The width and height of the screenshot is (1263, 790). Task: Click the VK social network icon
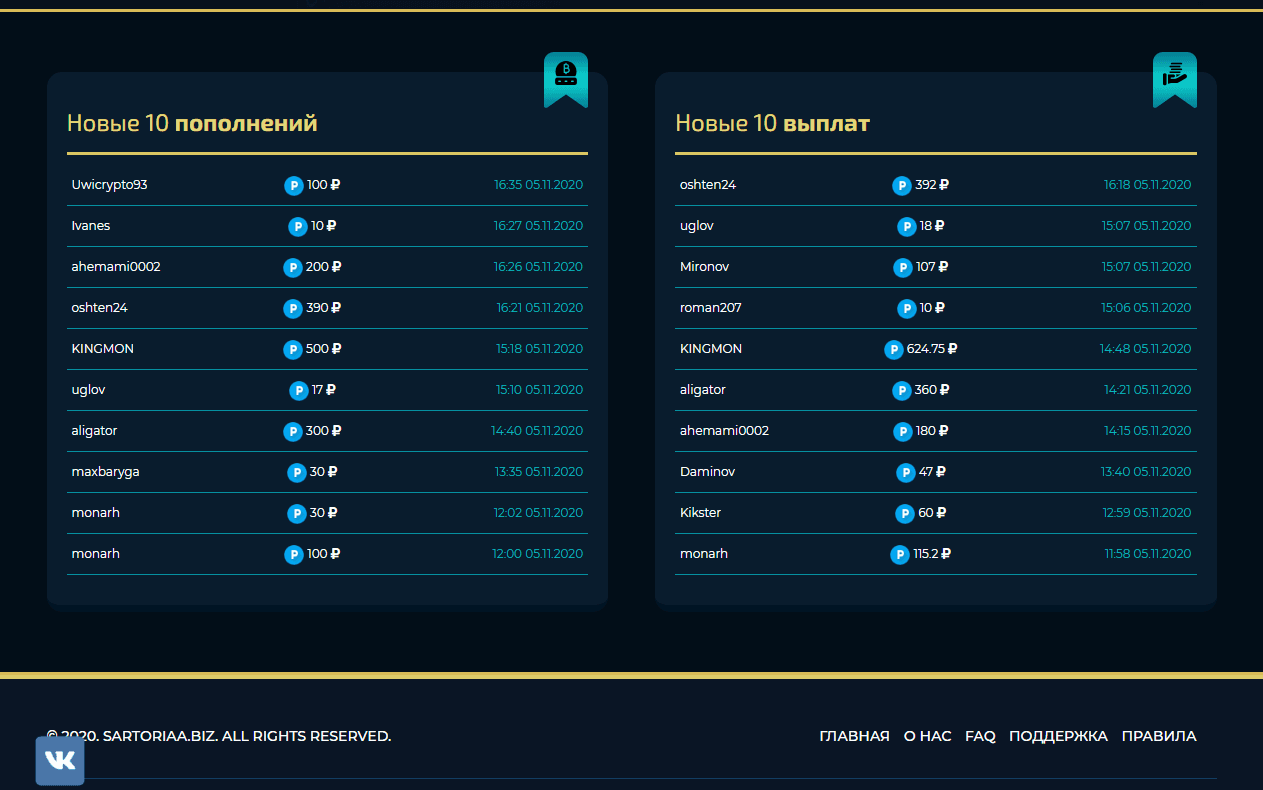click(60, 761)
